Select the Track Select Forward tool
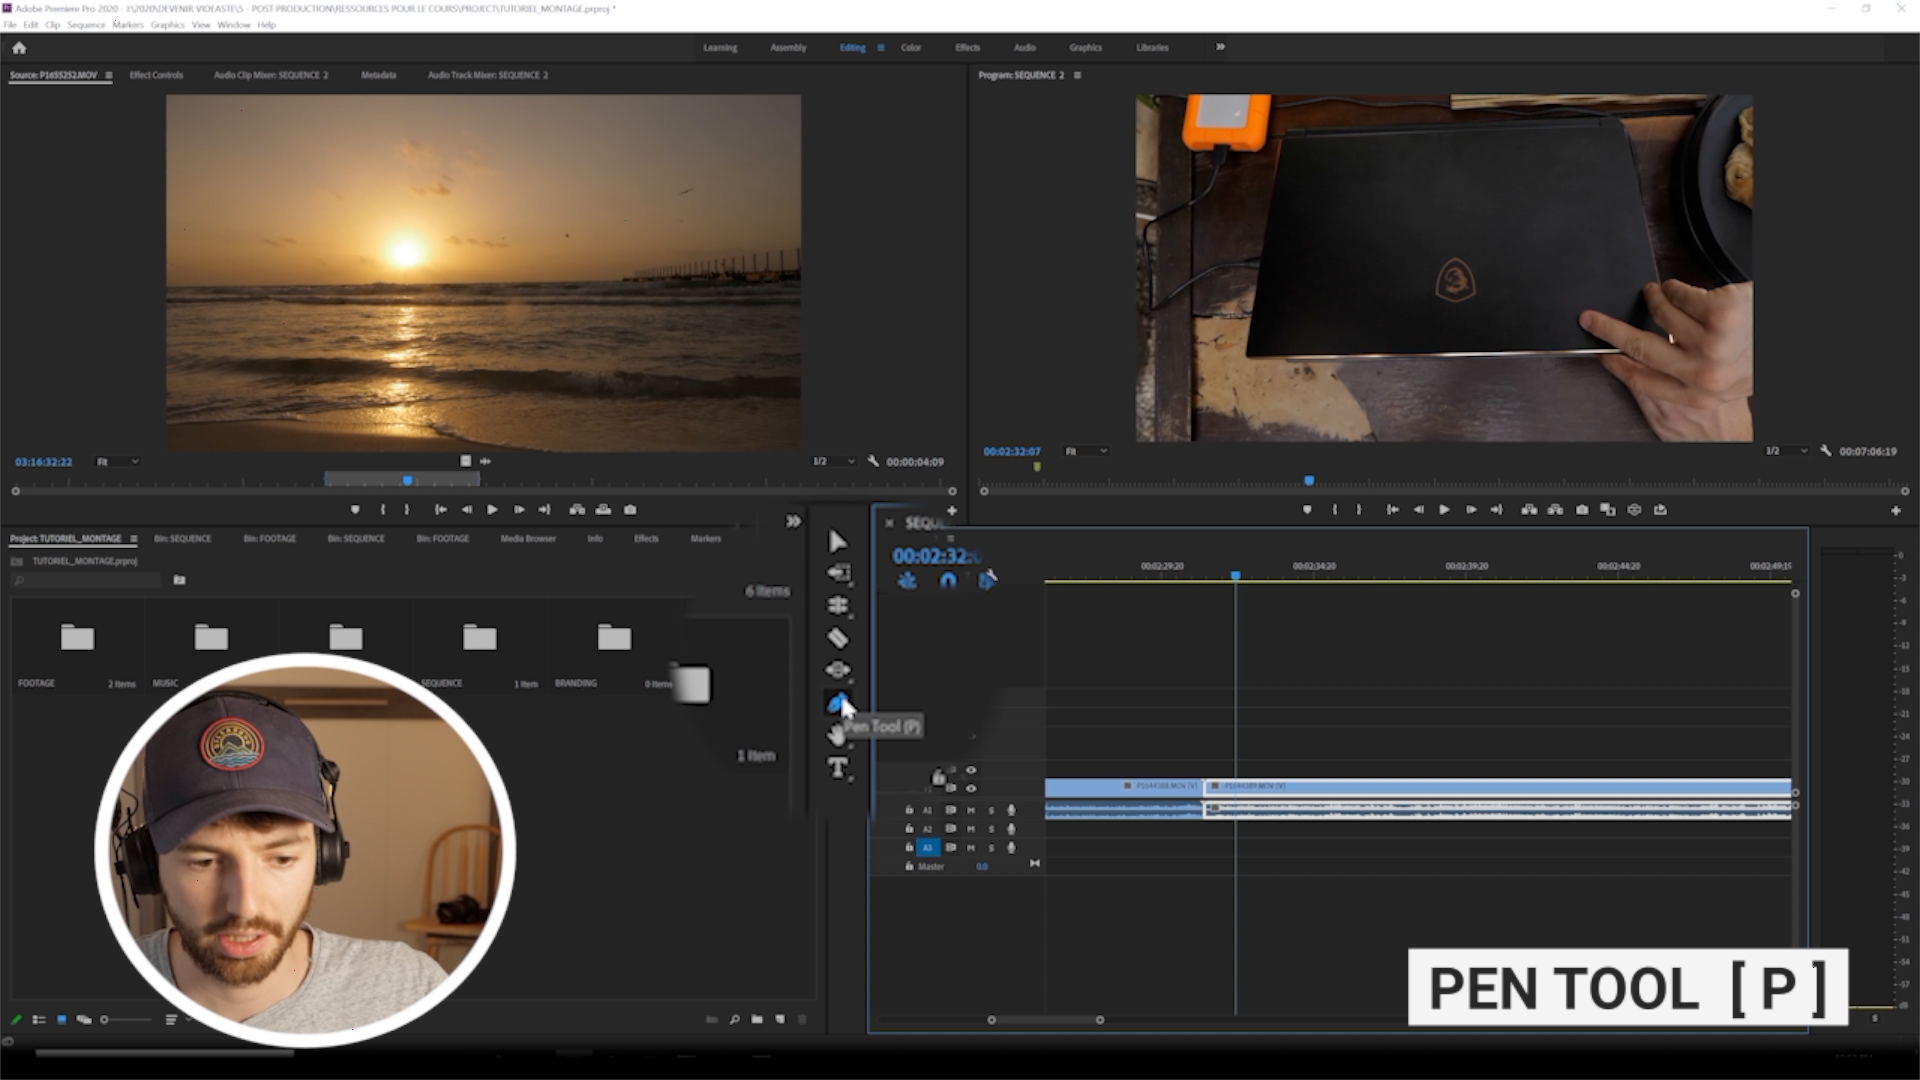Viewport: 1920px width, 1080px height. click(838, 573)
